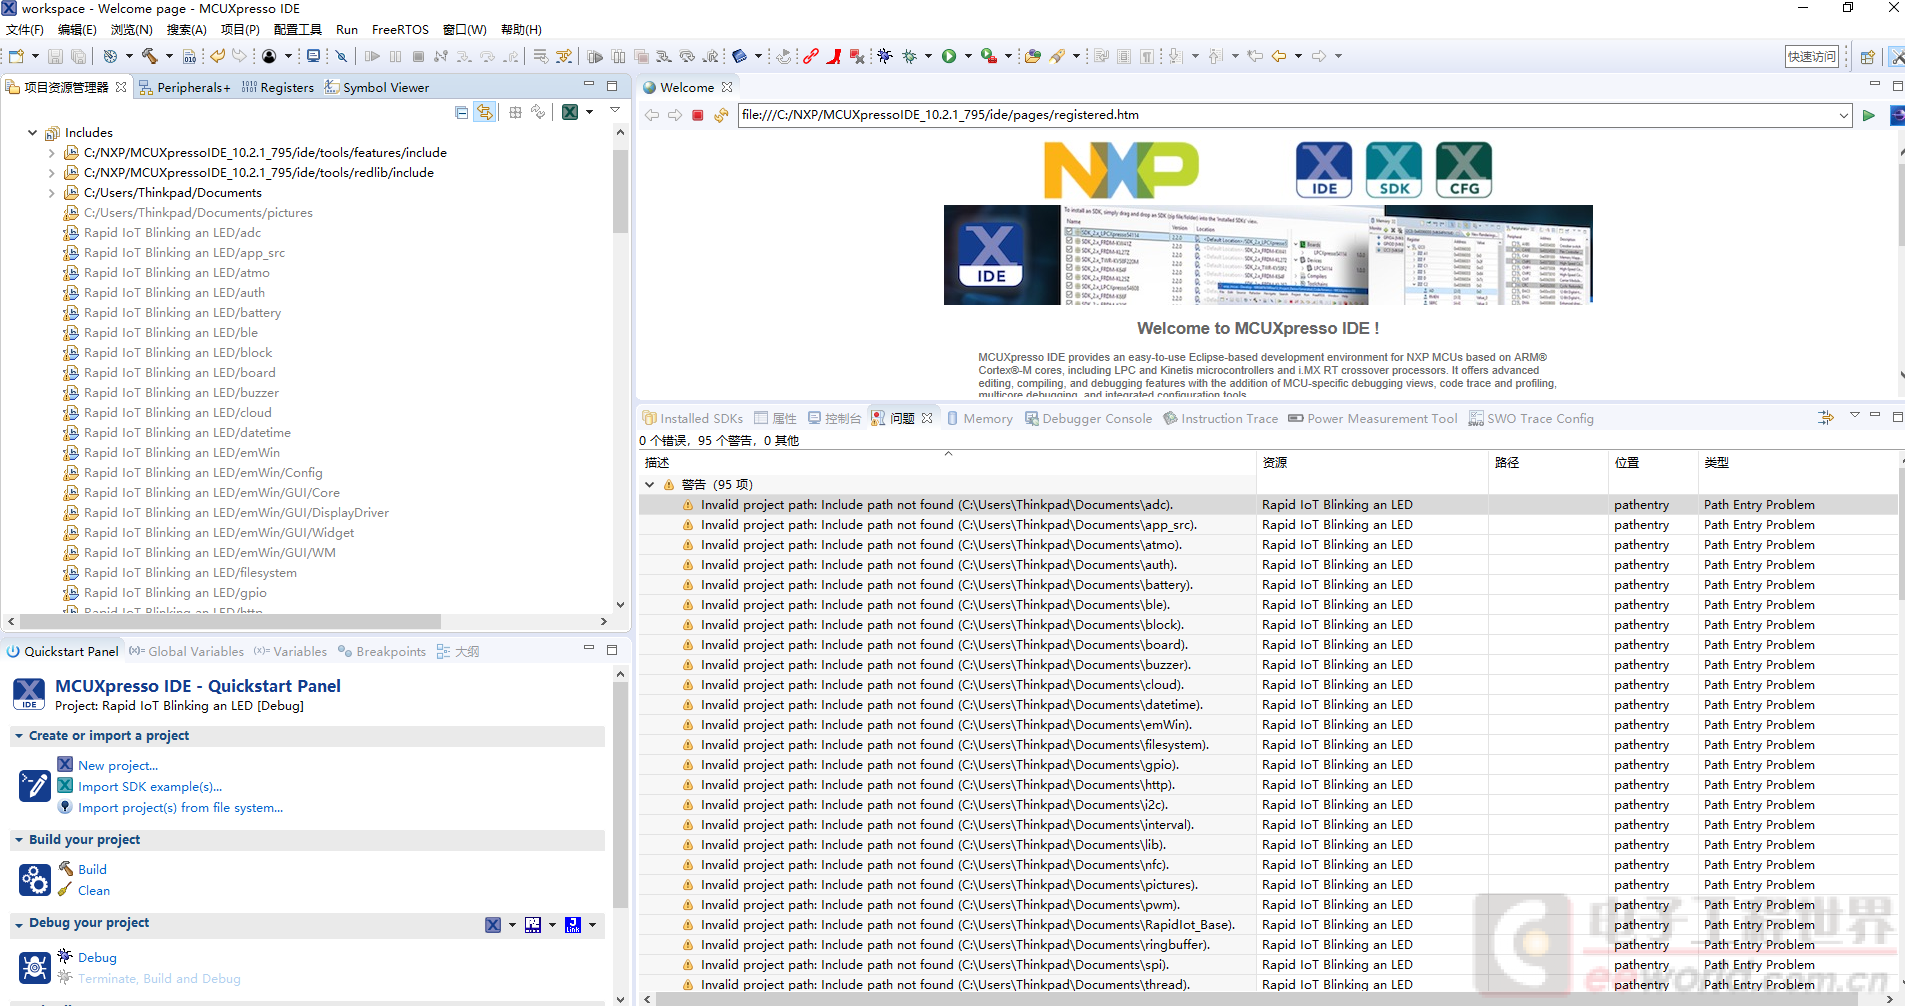The image size is (1905, 1006).
Task: Open the Installed SDKs tab
Action: point(692,419)
